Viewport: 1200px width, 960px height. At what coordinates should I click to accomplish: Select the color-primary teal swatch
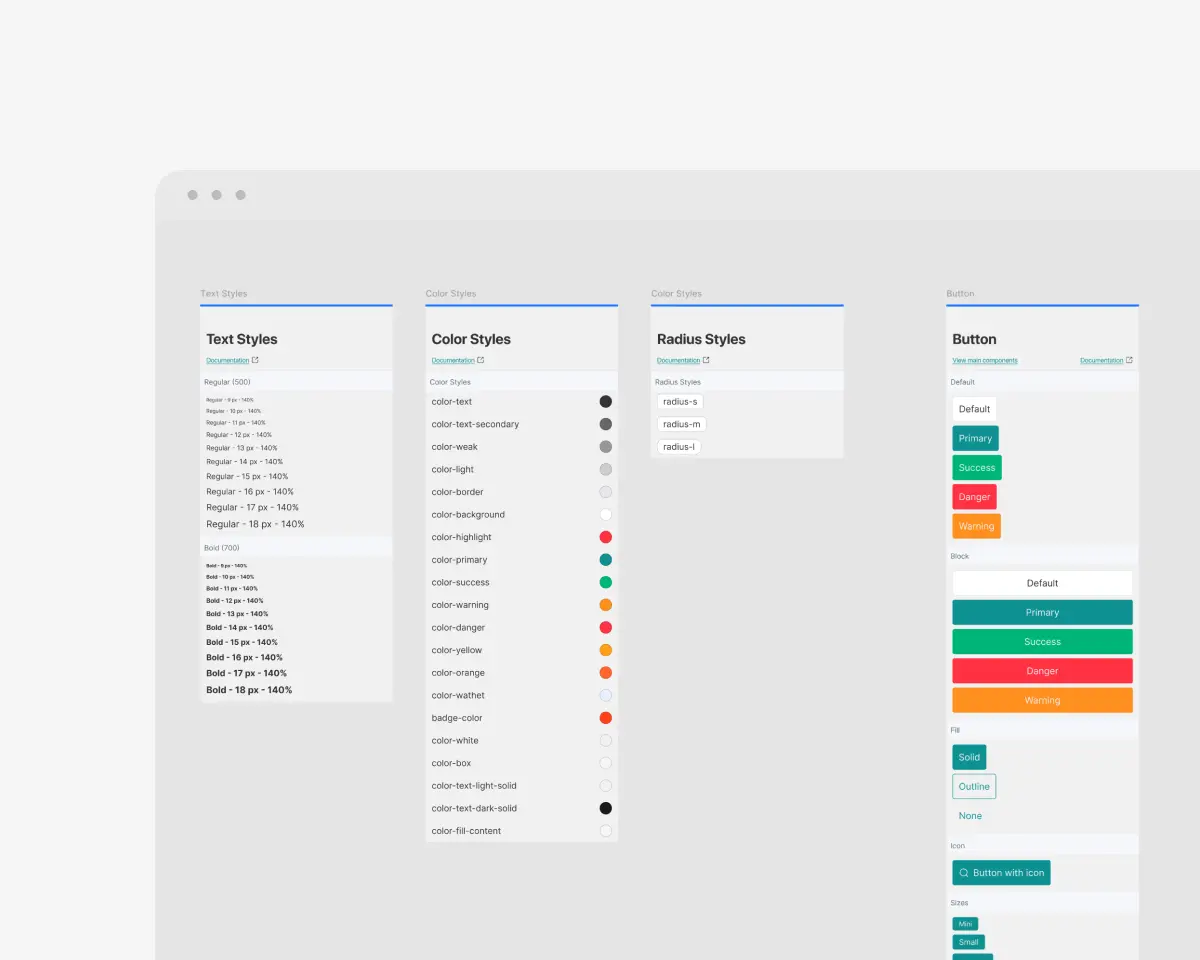(x=605, y=560)
